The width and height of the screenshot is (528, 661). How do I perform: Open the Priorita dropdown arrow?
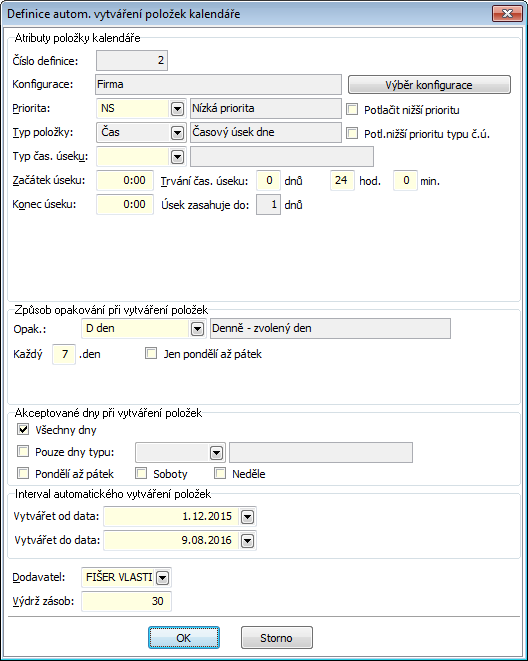pyautogui.click(x=177, y=109)
